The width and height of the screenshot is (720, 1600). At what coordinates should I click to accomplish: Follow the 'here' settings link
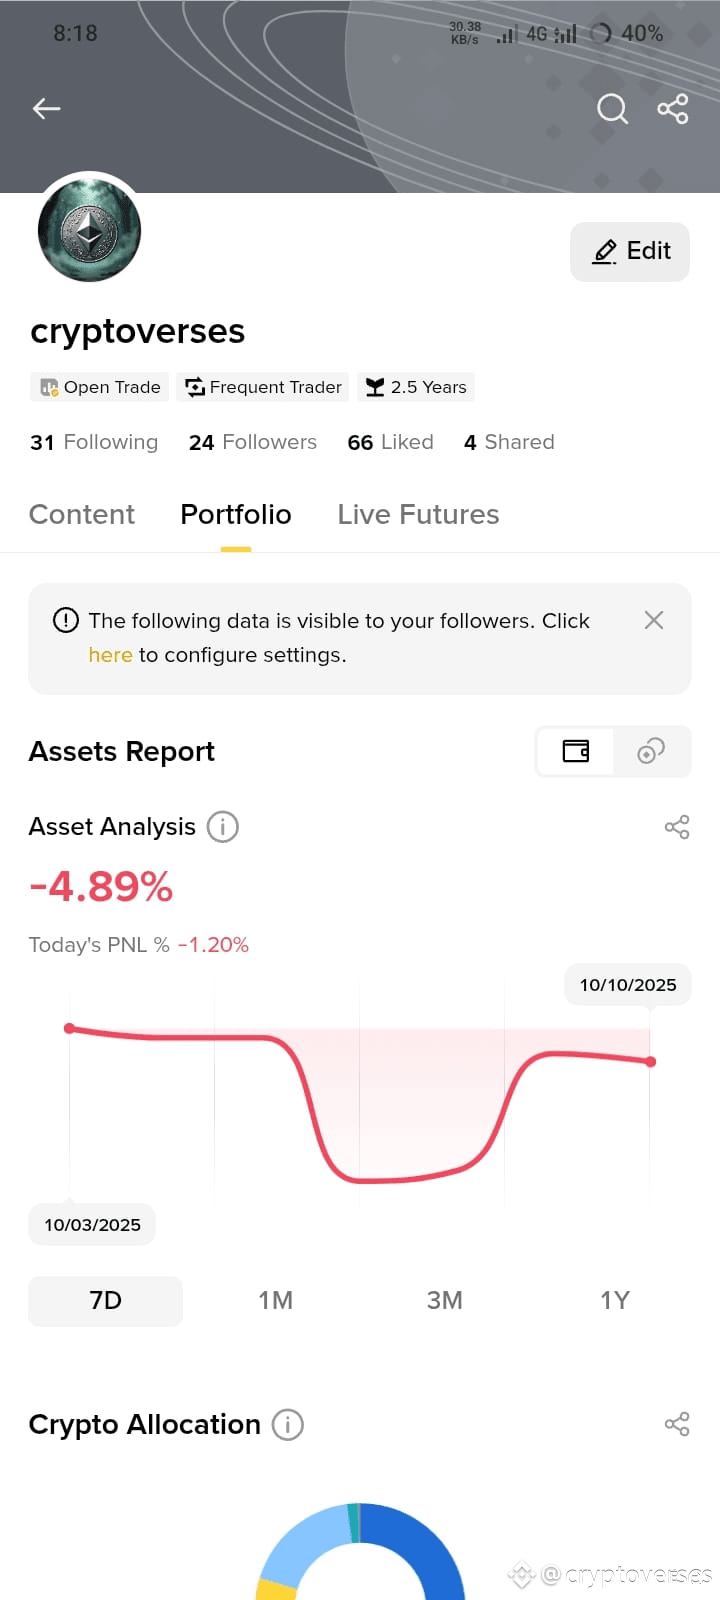(110, 655)
